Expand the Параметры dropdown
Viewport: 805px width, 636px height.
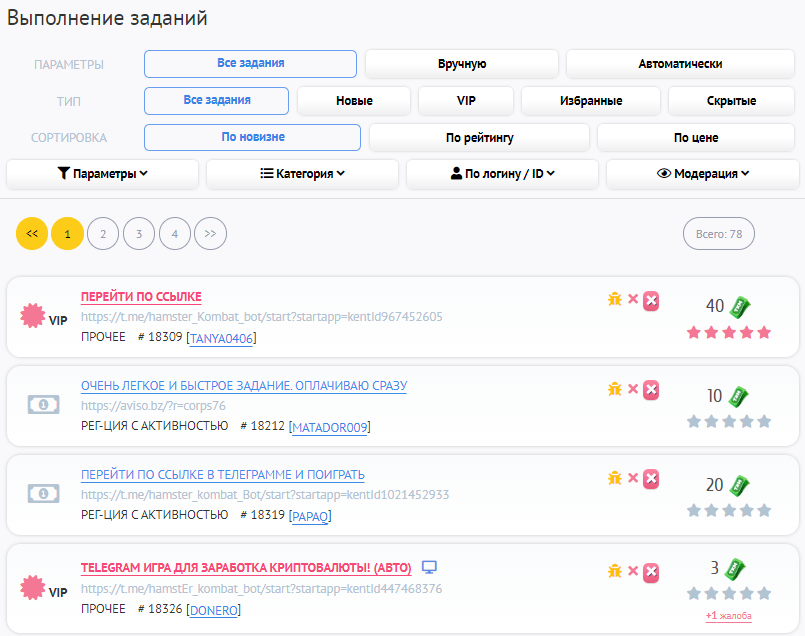tap(102, 173)
